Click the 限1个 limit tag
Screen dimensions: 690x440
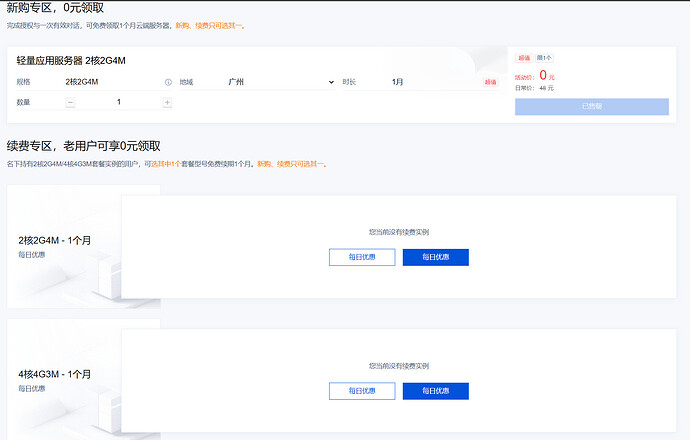pos(544,58)
